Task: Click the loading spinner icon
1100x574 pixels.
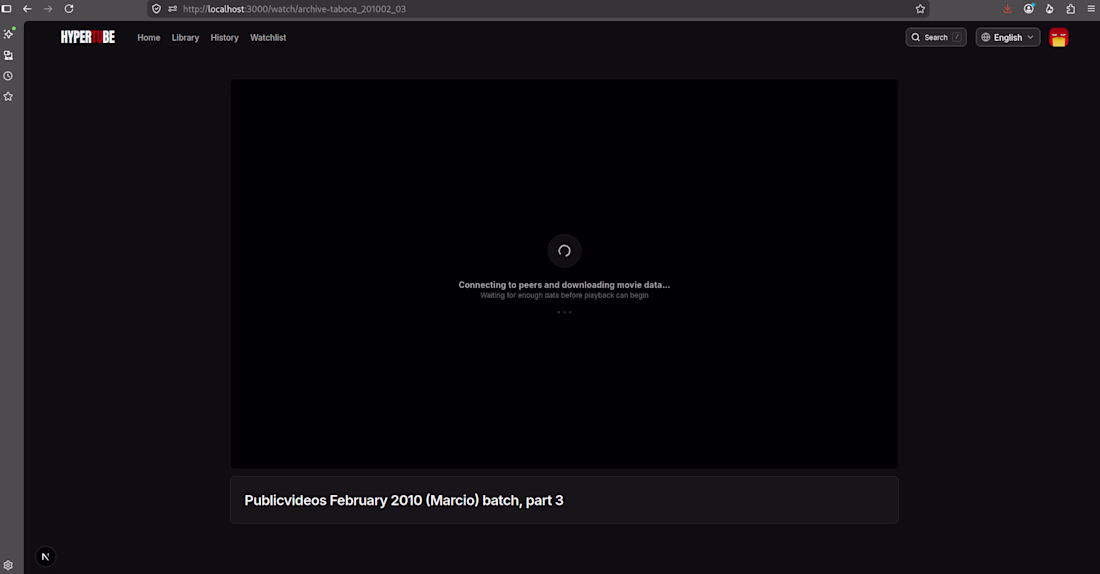Action: (x=564, y=251)
